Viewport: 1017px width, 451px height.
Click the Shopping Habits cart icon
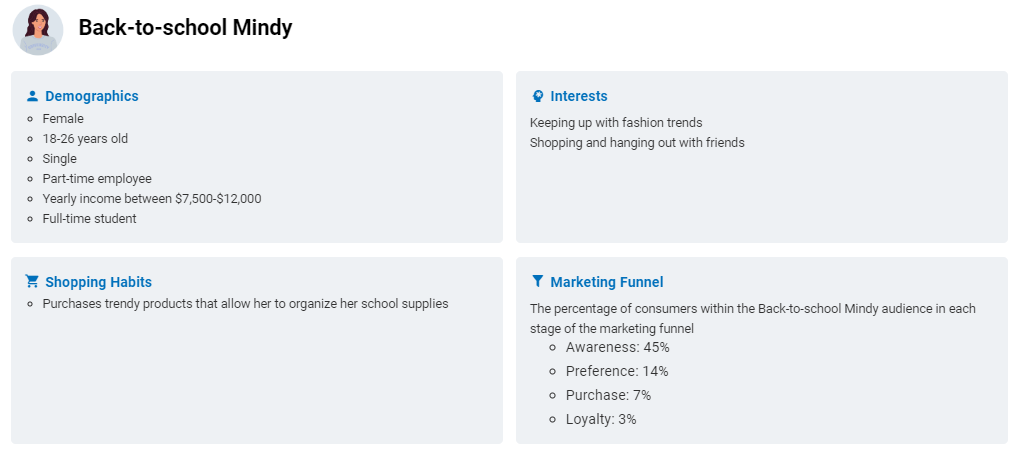pyautogui.click(x=32, y=282)
